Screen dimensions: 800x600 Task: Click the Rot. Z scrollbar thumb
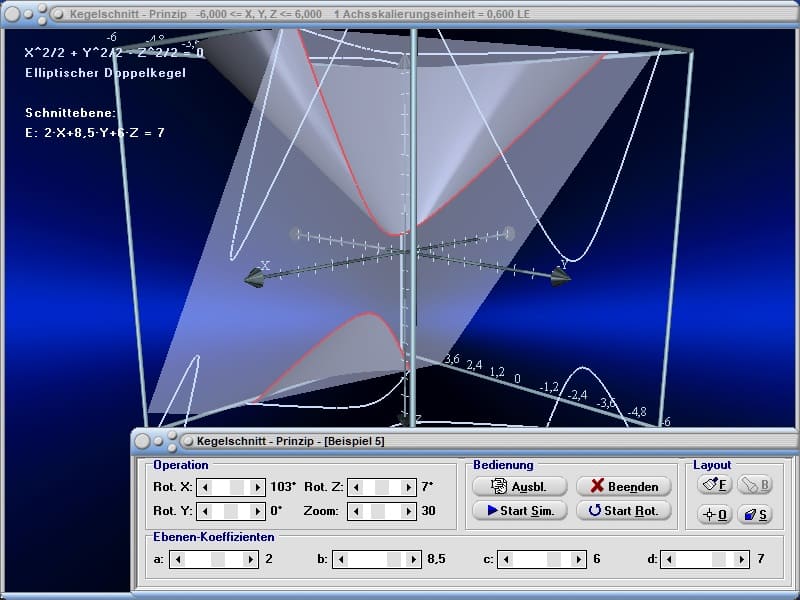tap(382, 487)
